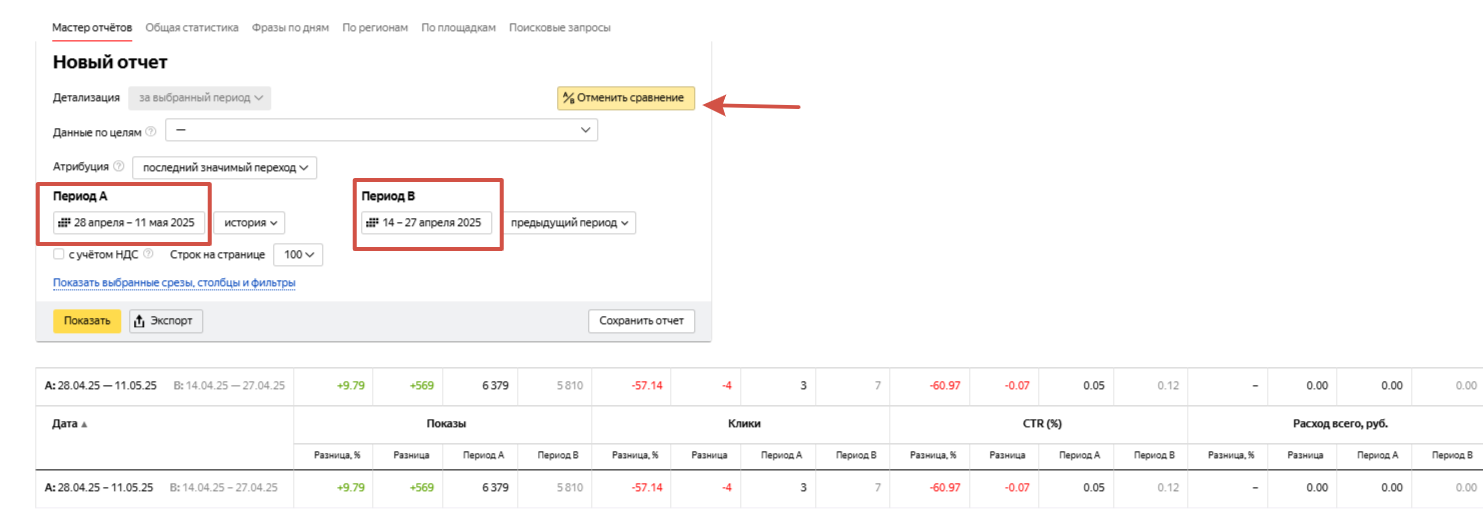Screen dimensions: 1483x528
Task: Click the Экспорт button with upload icon
Action: [167, 321]
